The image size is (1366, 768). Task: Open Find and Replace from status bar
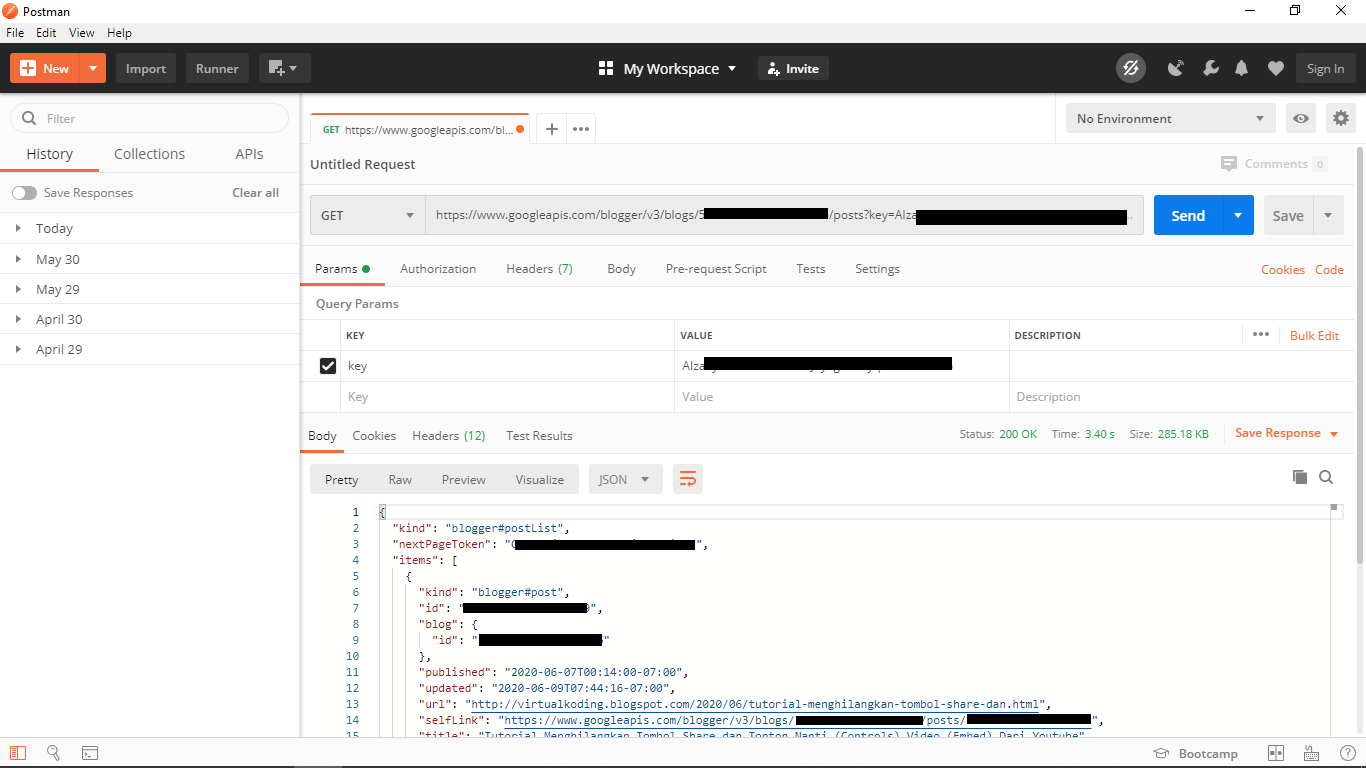point(54,753)
